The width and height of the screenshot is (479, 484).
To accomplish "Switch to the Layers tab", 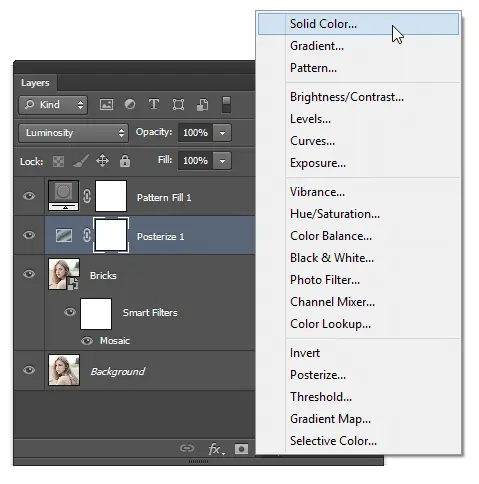I will tap(35, 83).
